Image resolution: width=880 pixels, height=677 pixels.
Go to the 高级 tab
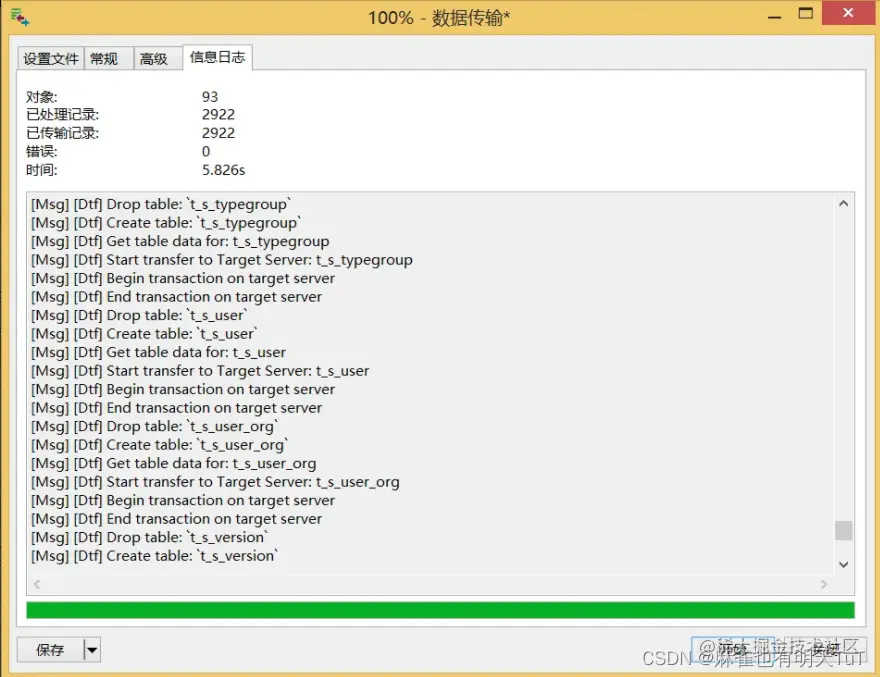click(158, 58)
